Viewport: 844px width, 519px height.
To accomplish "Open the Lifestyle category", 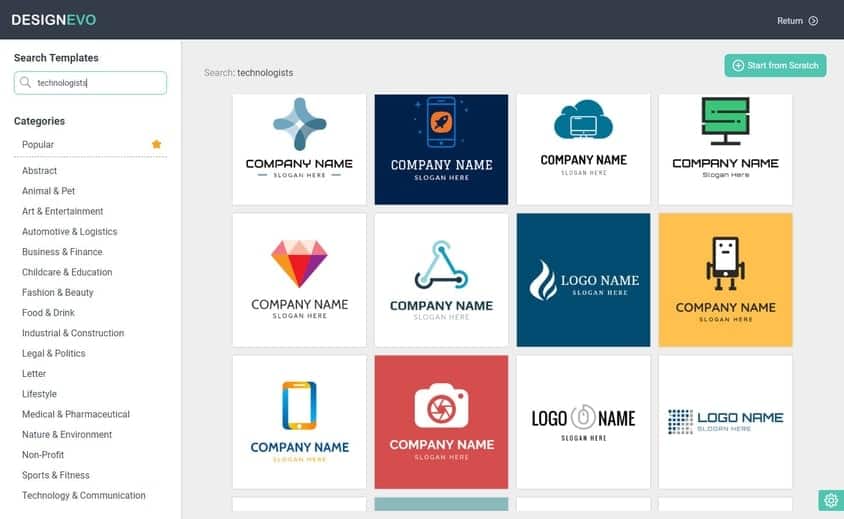I will (39, 394).
